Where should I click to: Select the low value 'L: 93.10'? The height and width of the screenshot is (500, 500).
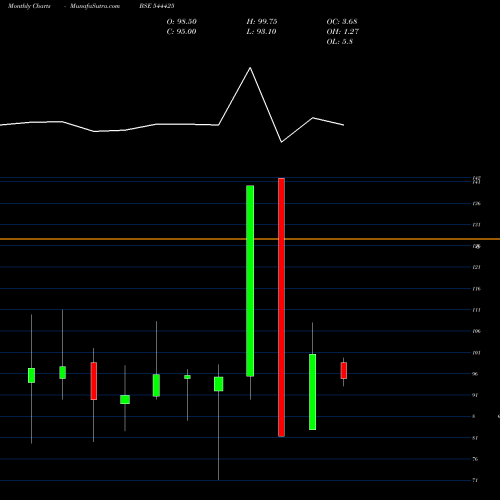pos(261,32)
